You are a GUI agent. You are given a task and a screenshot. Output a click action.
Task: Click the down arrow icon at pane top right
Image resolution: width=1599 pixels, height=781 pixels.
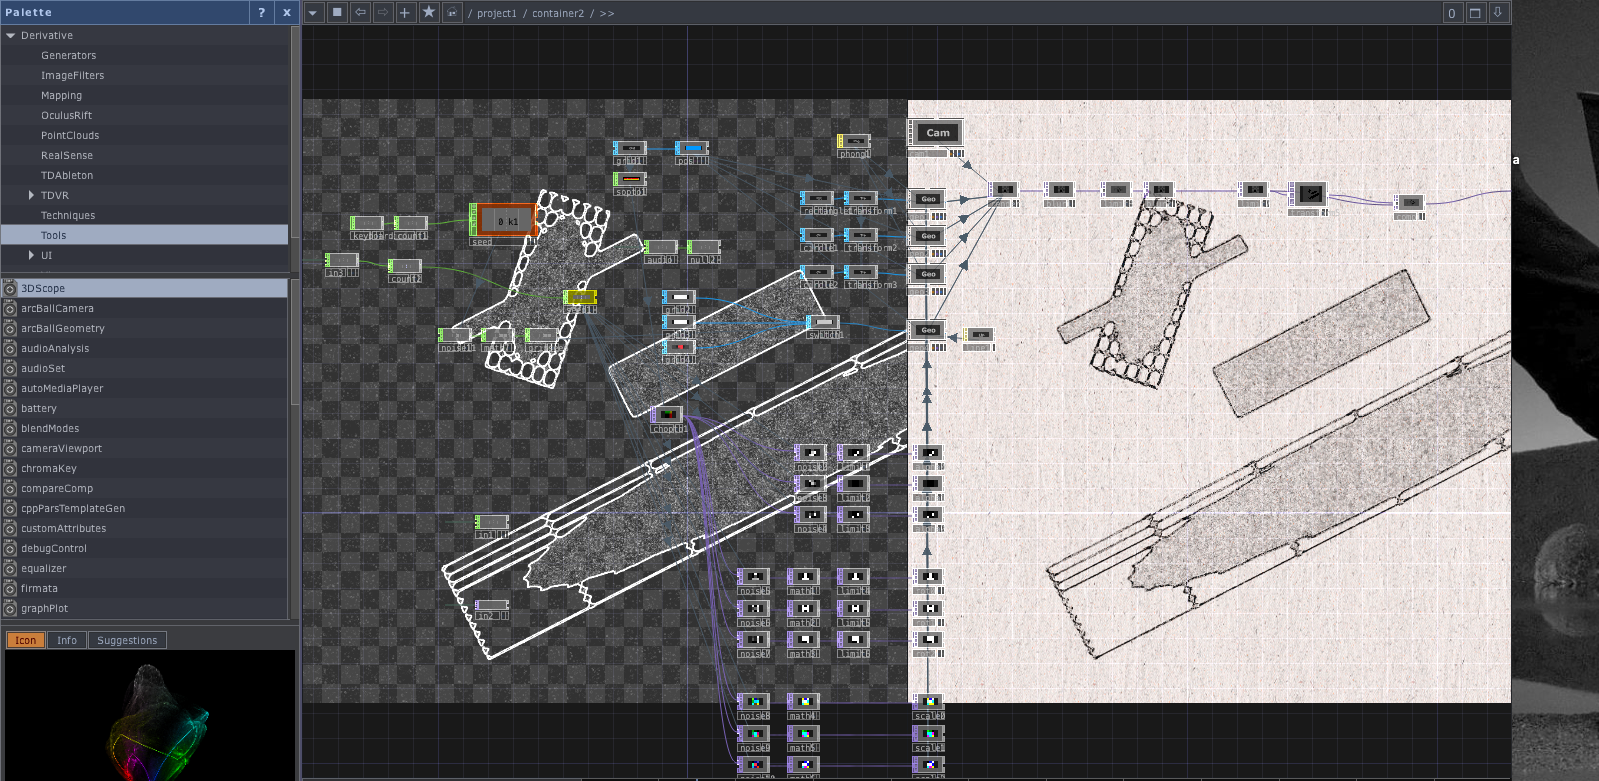click(1498, 13)
